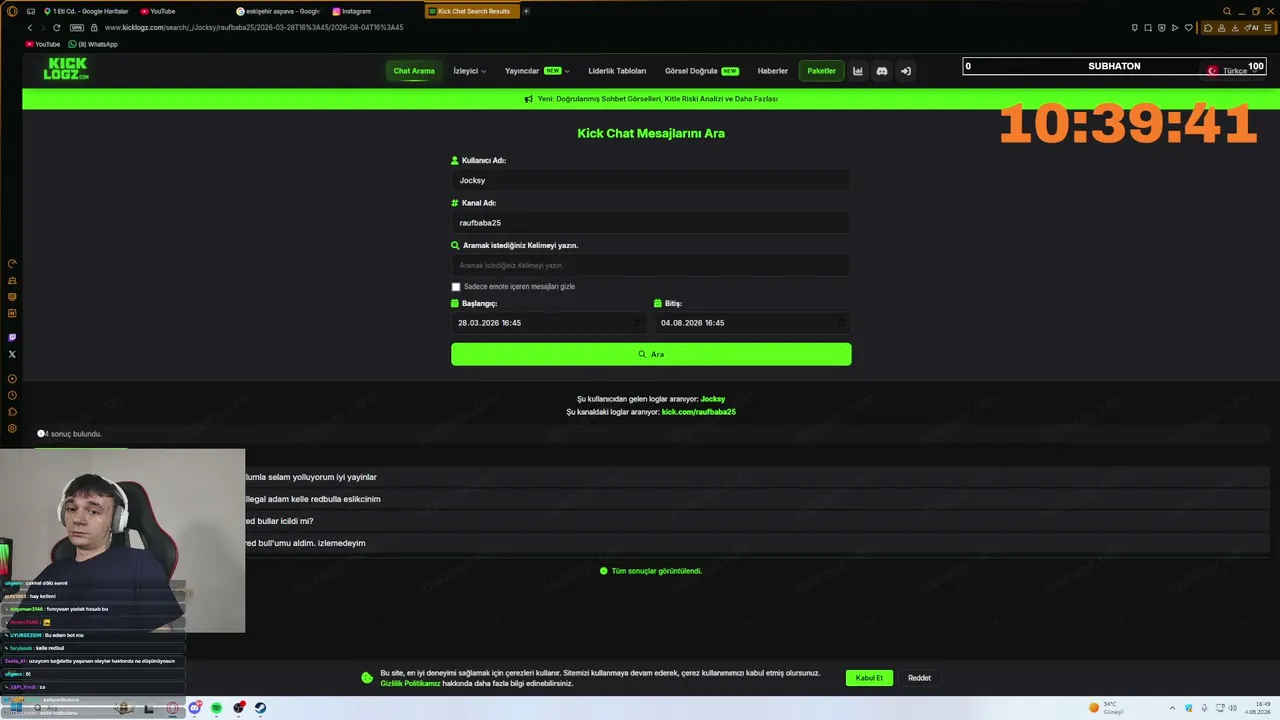Switch to the eskişehir aspava Google tab

coord(279,11)
